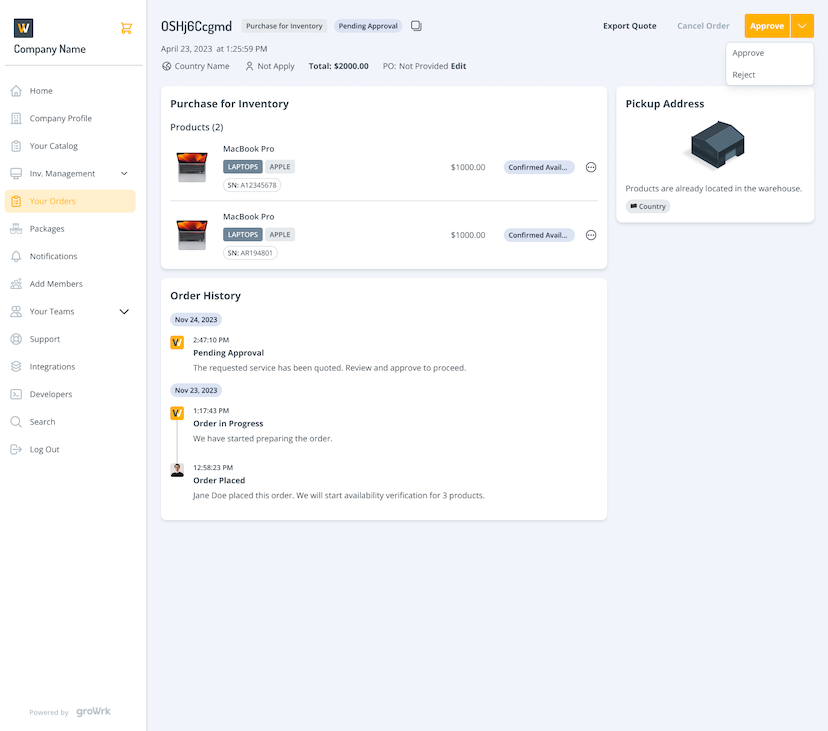Open options menu for MacBook Pro AR194801
The height and width of the screenshot is (731, 828).
(x=591, y=235)
